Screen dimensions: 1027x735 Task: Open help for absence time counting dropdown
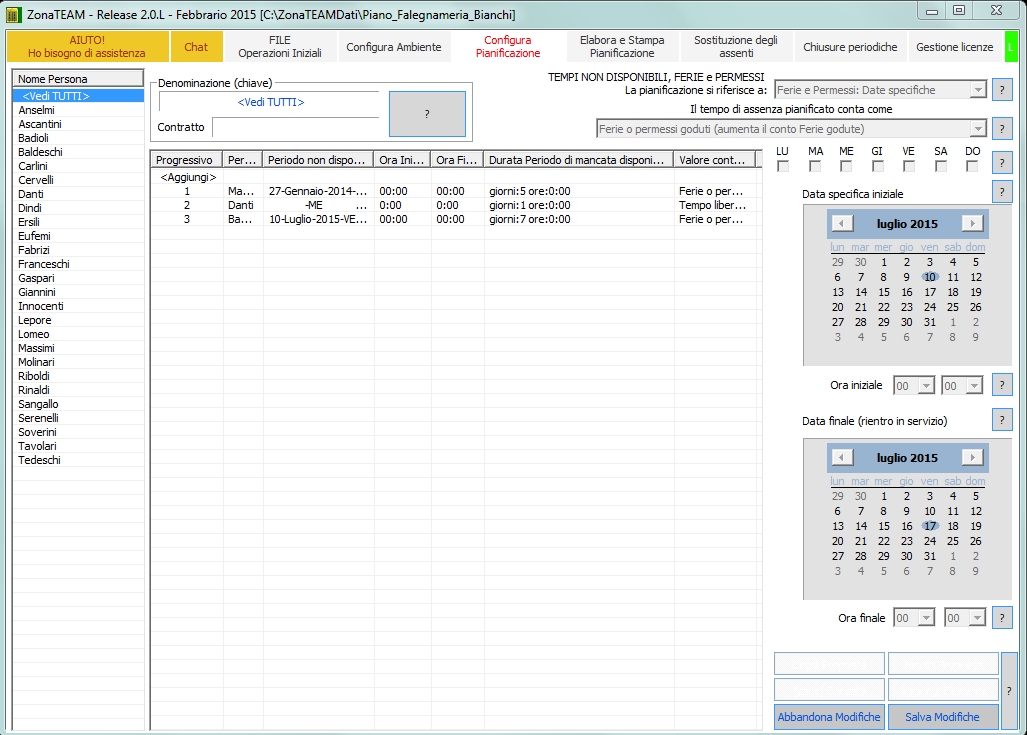[1001, 129]
